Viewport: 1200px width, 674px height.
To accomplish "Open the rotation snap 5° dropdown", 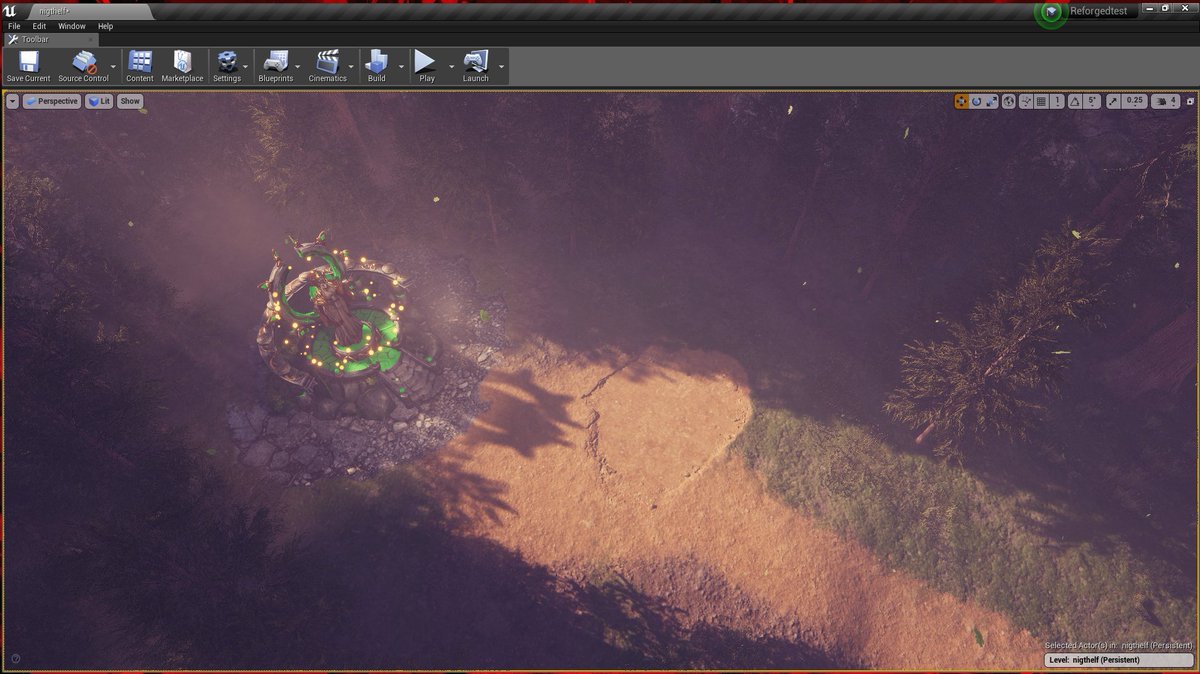I will [1092, 101].
